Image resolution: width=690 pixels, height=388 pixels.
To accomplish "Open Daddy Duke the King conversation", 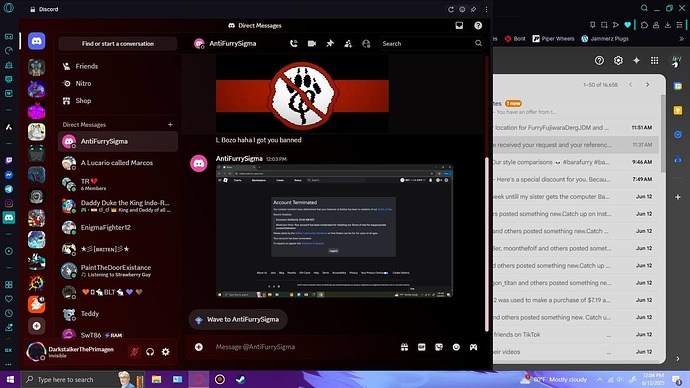I will coord(118,206).
